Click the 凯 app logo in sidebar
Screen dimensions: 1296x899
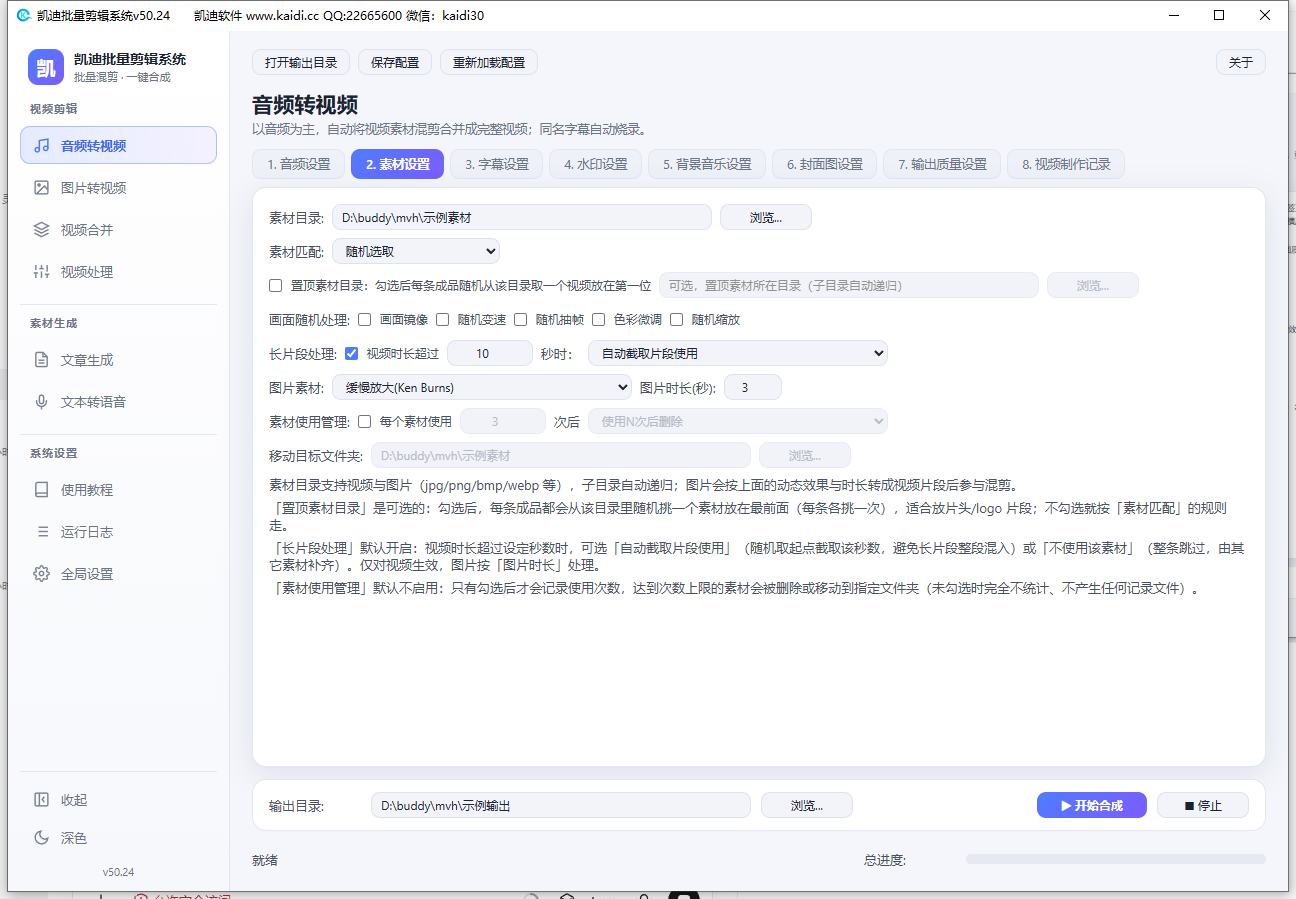[46, 67]
